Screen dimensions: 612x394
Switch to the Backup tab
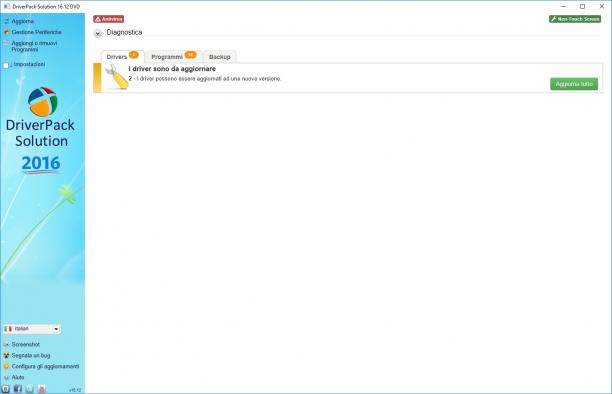(220, 57)
